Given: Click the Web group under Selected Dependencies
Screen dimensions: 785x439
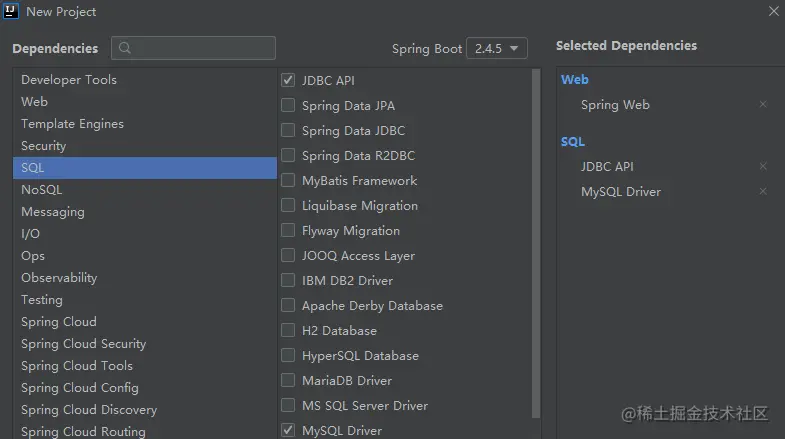Looking at the screenshot, I should (x=575, y=80).
